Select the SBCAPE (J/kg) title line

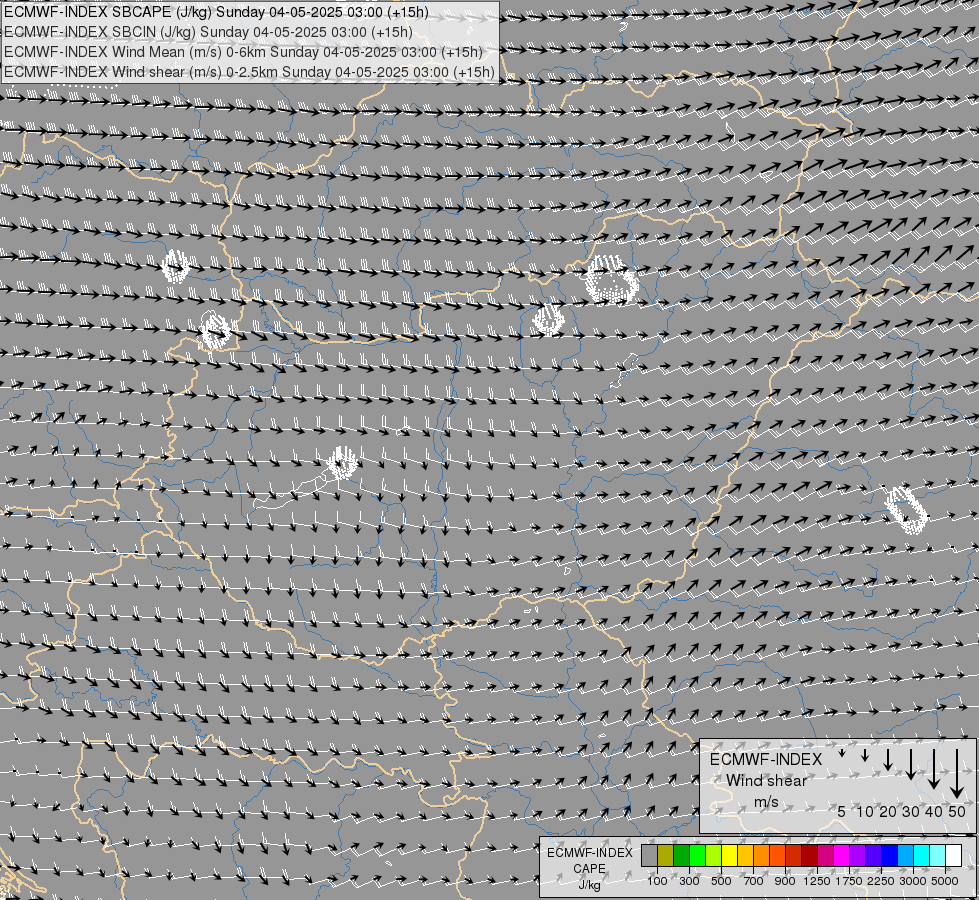click(x=217, y=12)
